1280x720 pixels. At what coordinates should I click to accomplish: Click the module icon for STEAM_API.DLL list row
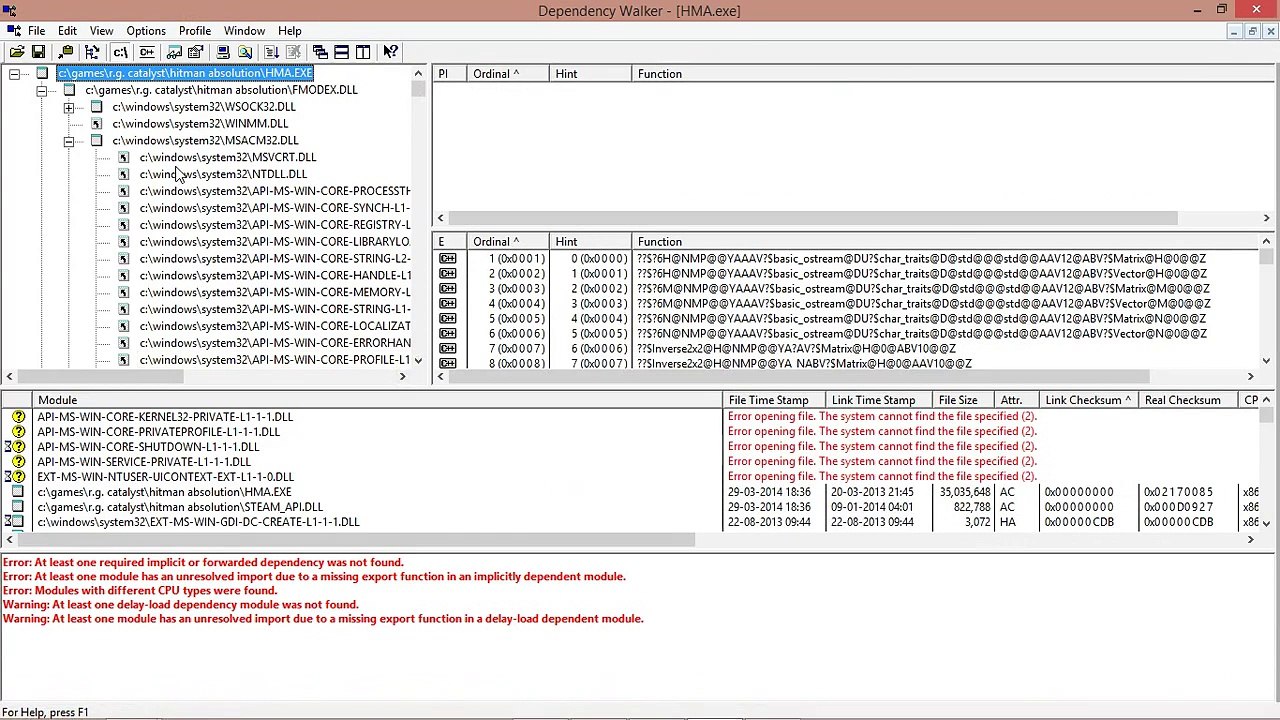[x=18, y=507]
